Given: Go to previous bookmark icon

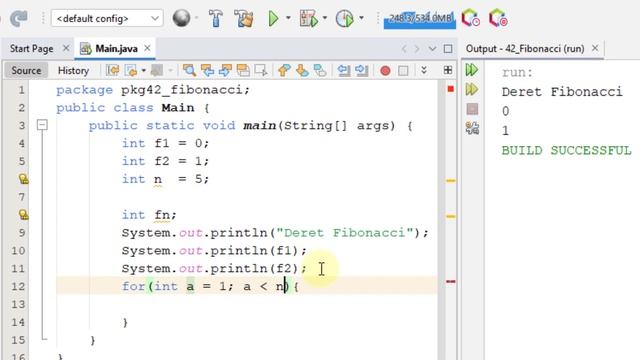Looking at the screenshot, I should 284,71.
